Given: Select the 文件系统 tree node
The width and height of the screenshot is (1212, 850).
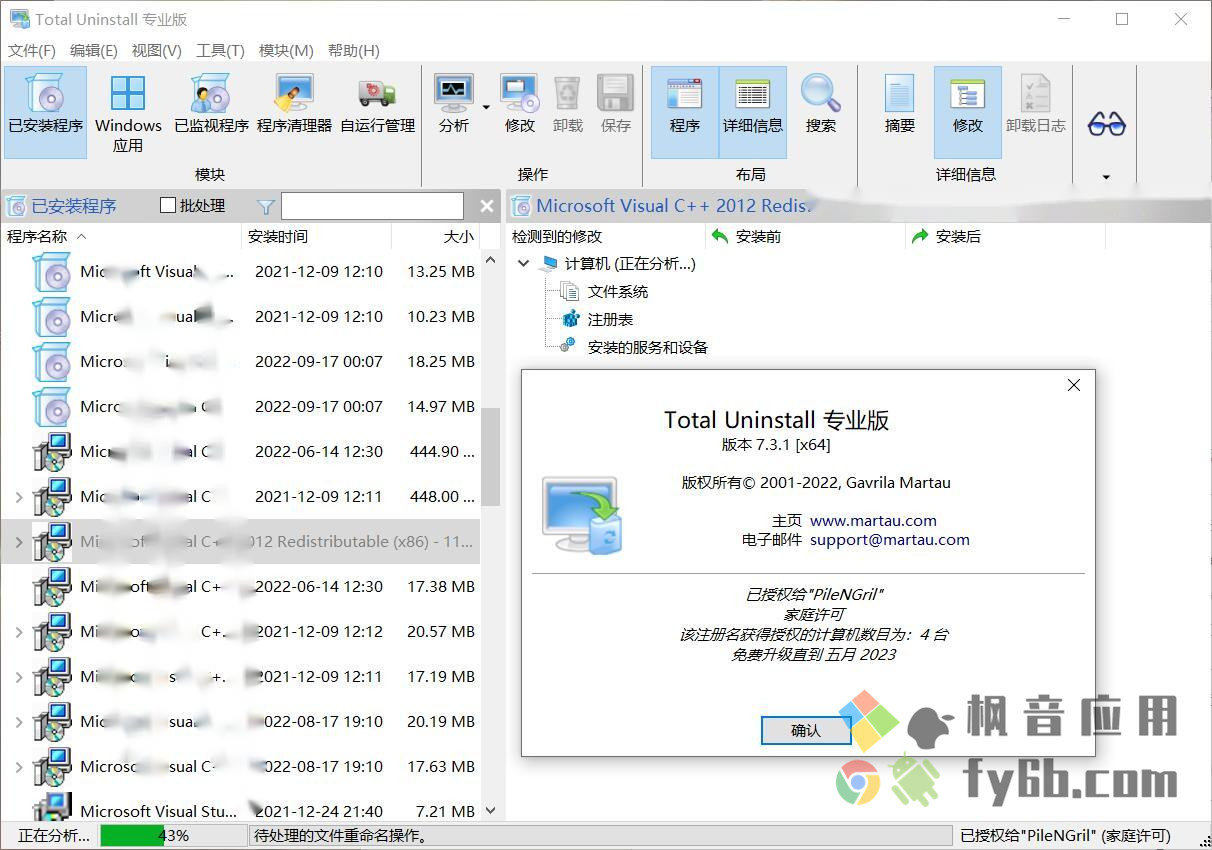Looking at the screenshot, I should [618, 292].
